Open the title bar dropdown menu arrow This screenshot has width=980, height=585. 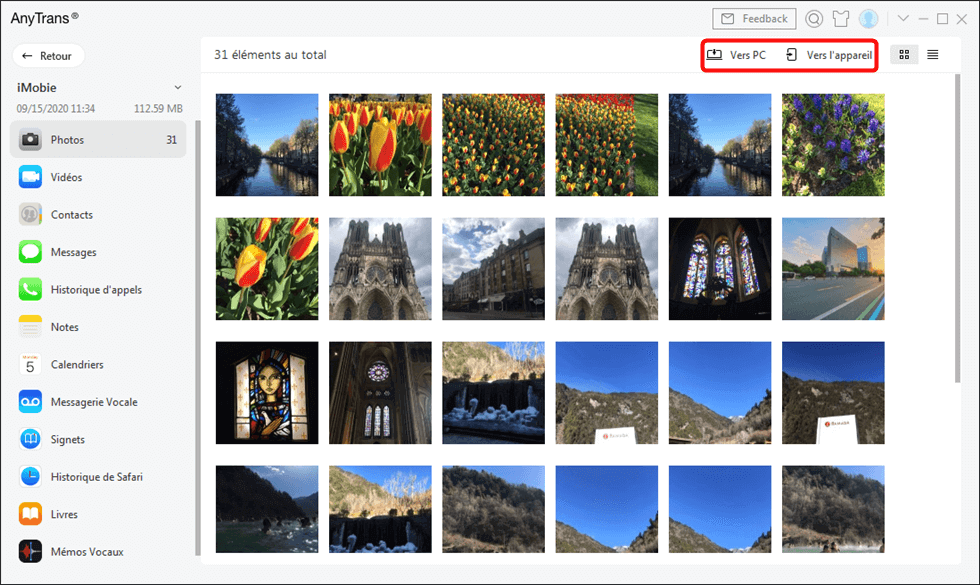tap(903, 18)
